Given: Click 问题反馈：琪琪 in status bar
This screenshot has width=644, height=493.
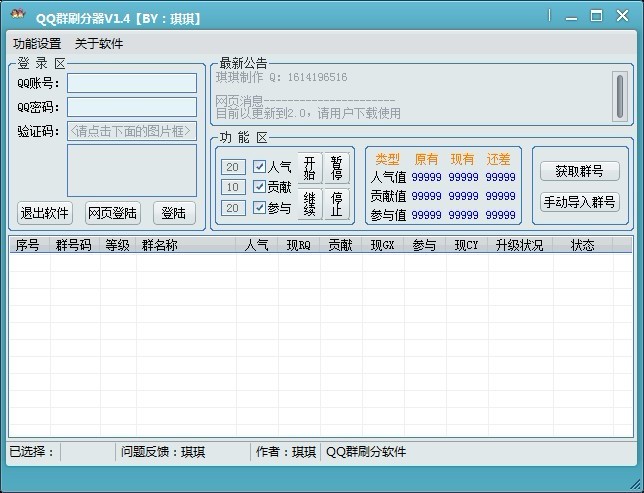Looking at the screenshot, I should 163,452.
